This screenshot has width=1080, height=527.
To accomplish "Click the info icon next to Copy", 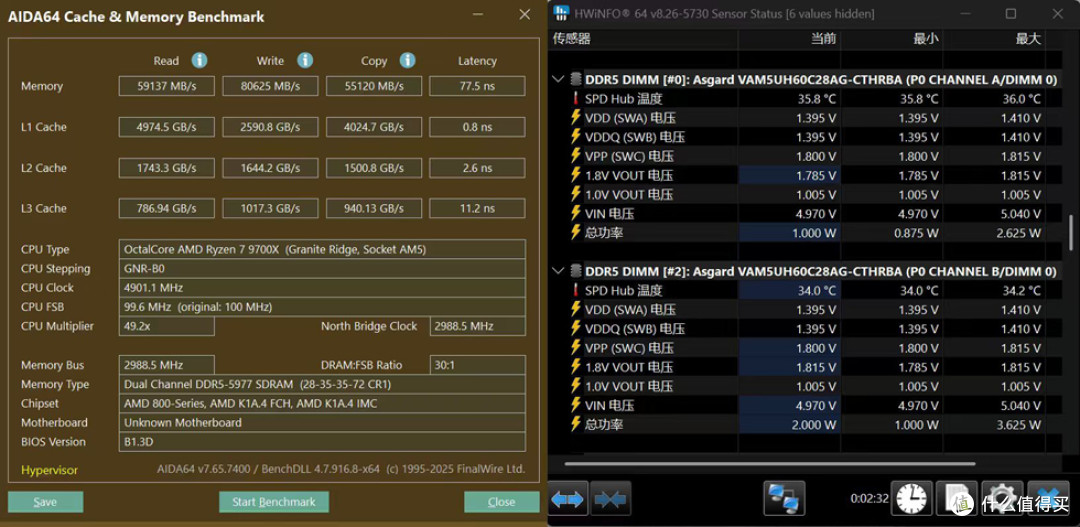I will [x=407, y=61].
